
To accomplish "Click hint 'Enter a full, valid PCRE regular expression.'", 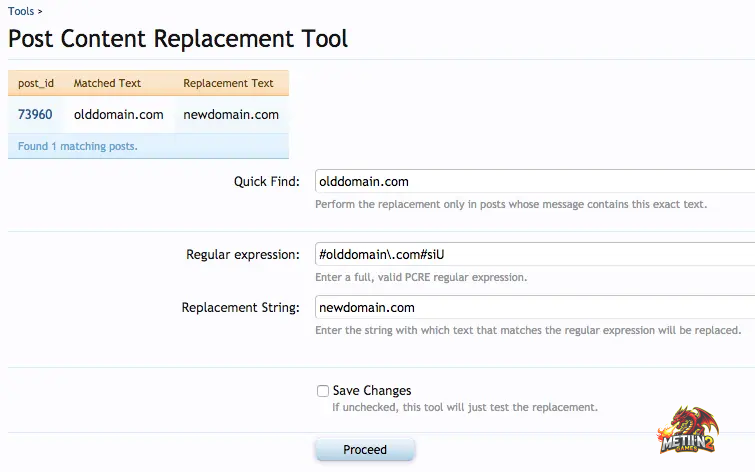I will [x=421, y=277].
